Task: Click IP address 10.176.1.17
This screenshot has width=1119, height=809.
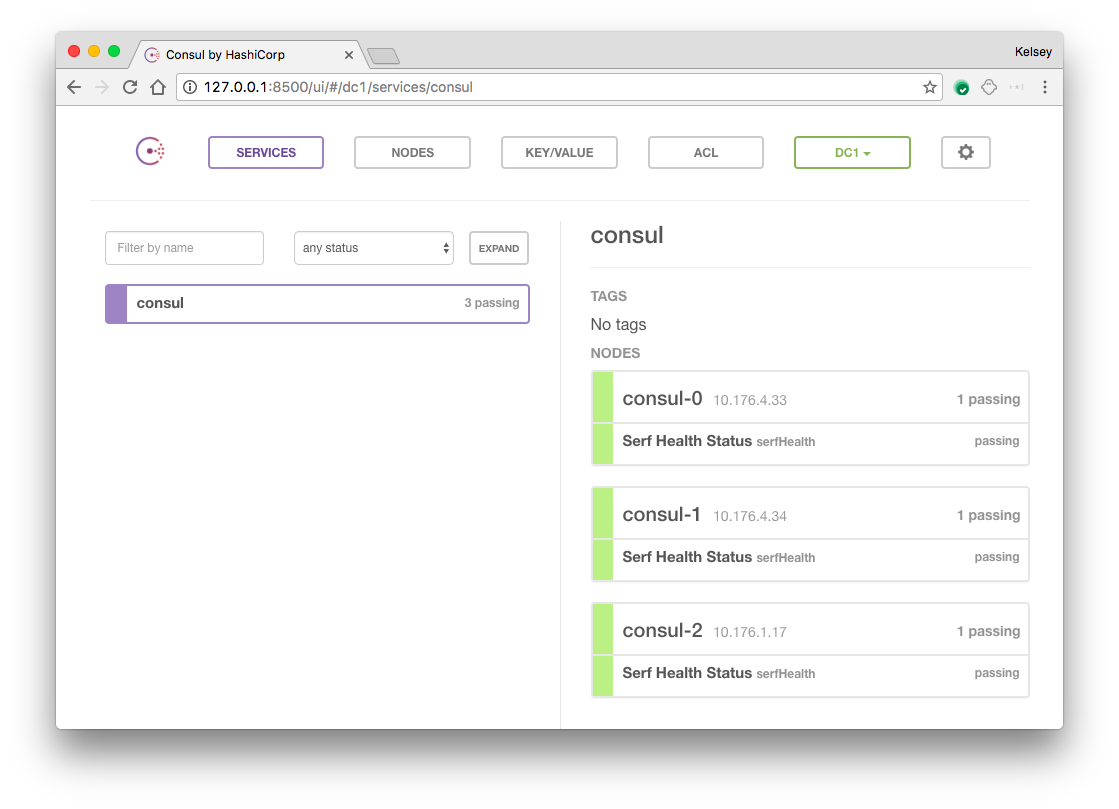Action: pos(750,632)
